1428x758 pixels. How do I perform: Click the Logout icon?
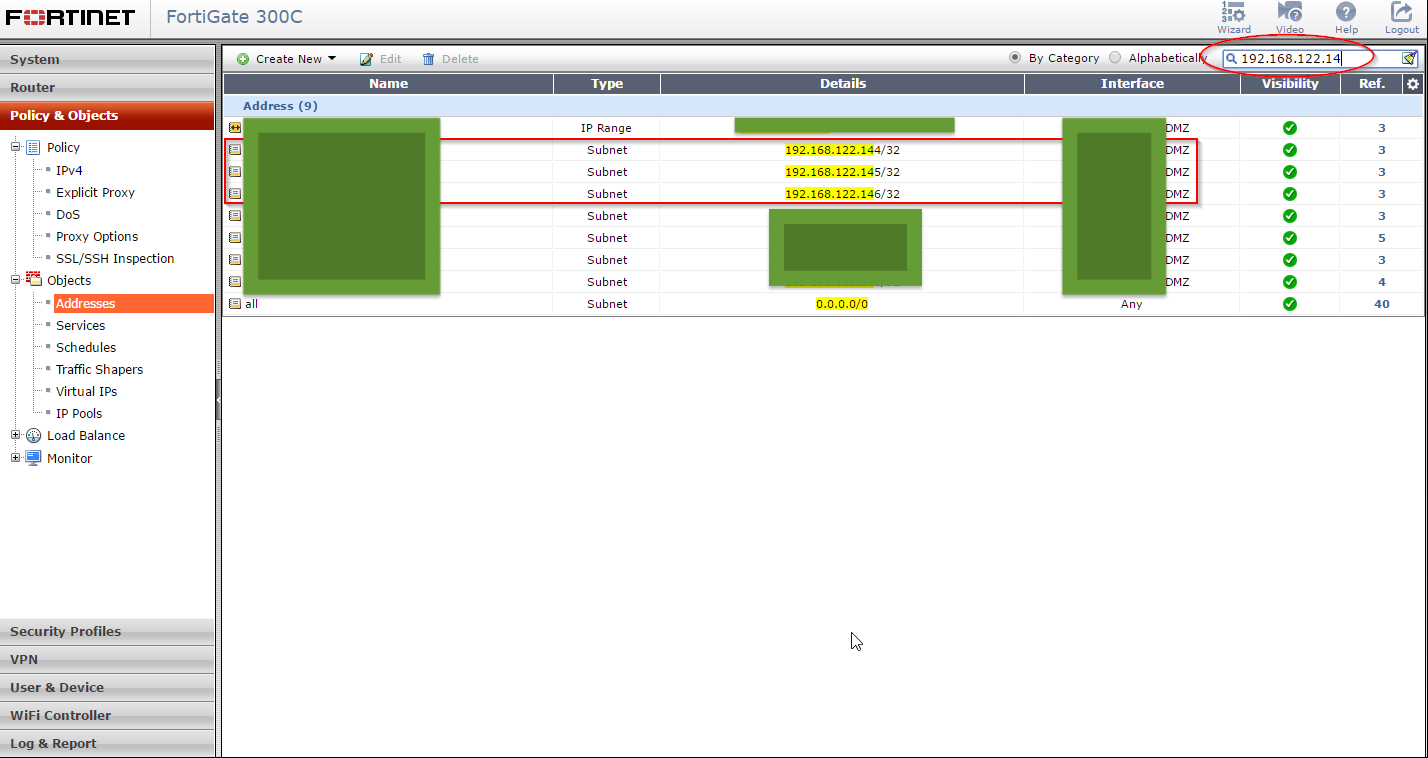[x=1402, y=12]
